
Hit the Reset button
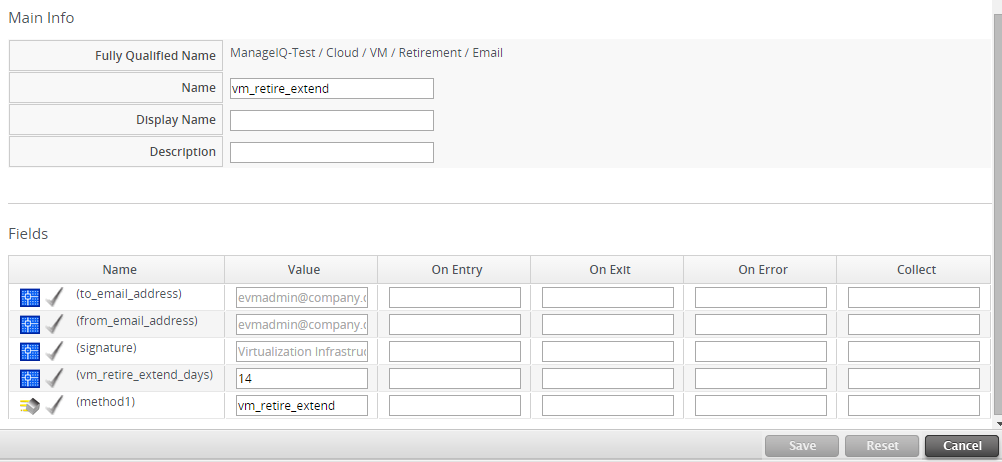[881, 446]
